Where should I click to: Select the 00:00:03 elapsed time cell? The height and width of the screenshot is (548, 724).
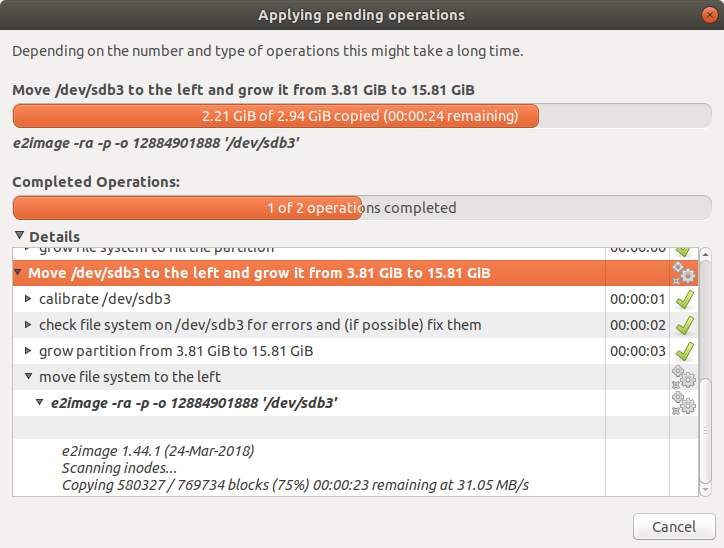click(637, 351)
